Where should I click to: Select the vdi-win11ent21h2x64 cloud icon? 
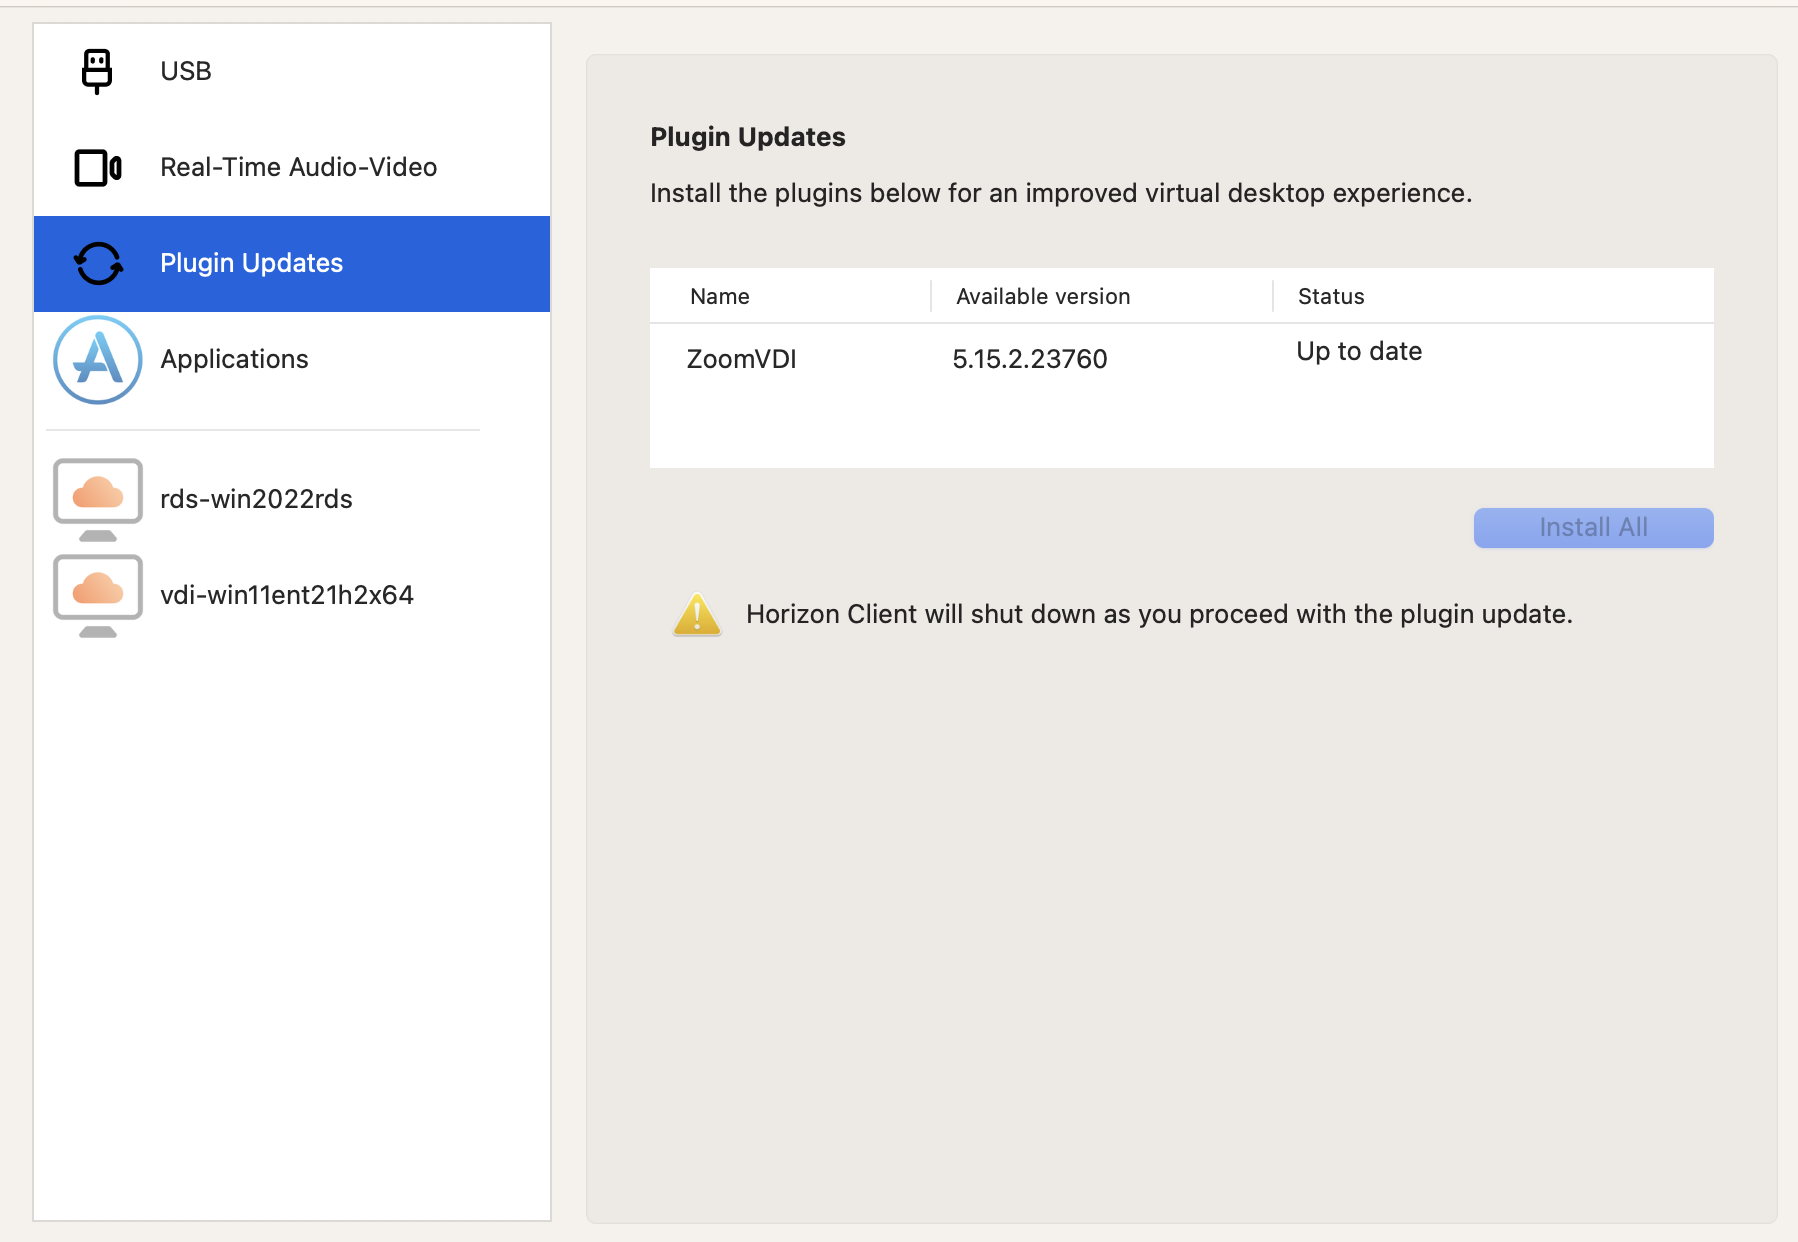coord(95,593)
